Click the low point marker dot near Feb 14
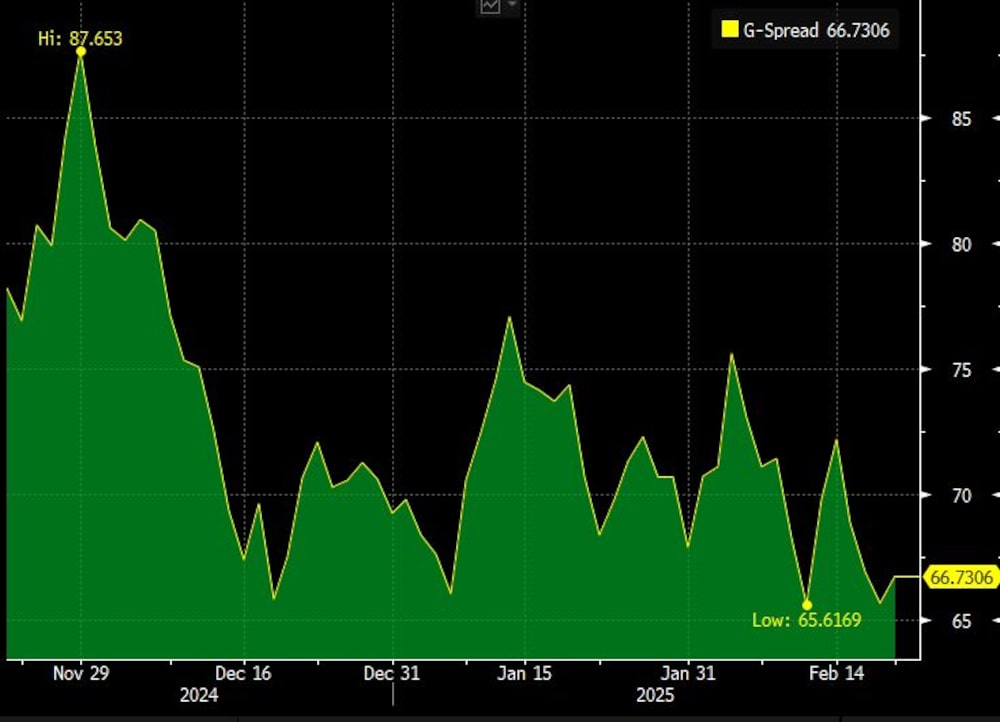 (x=807, y=607)
